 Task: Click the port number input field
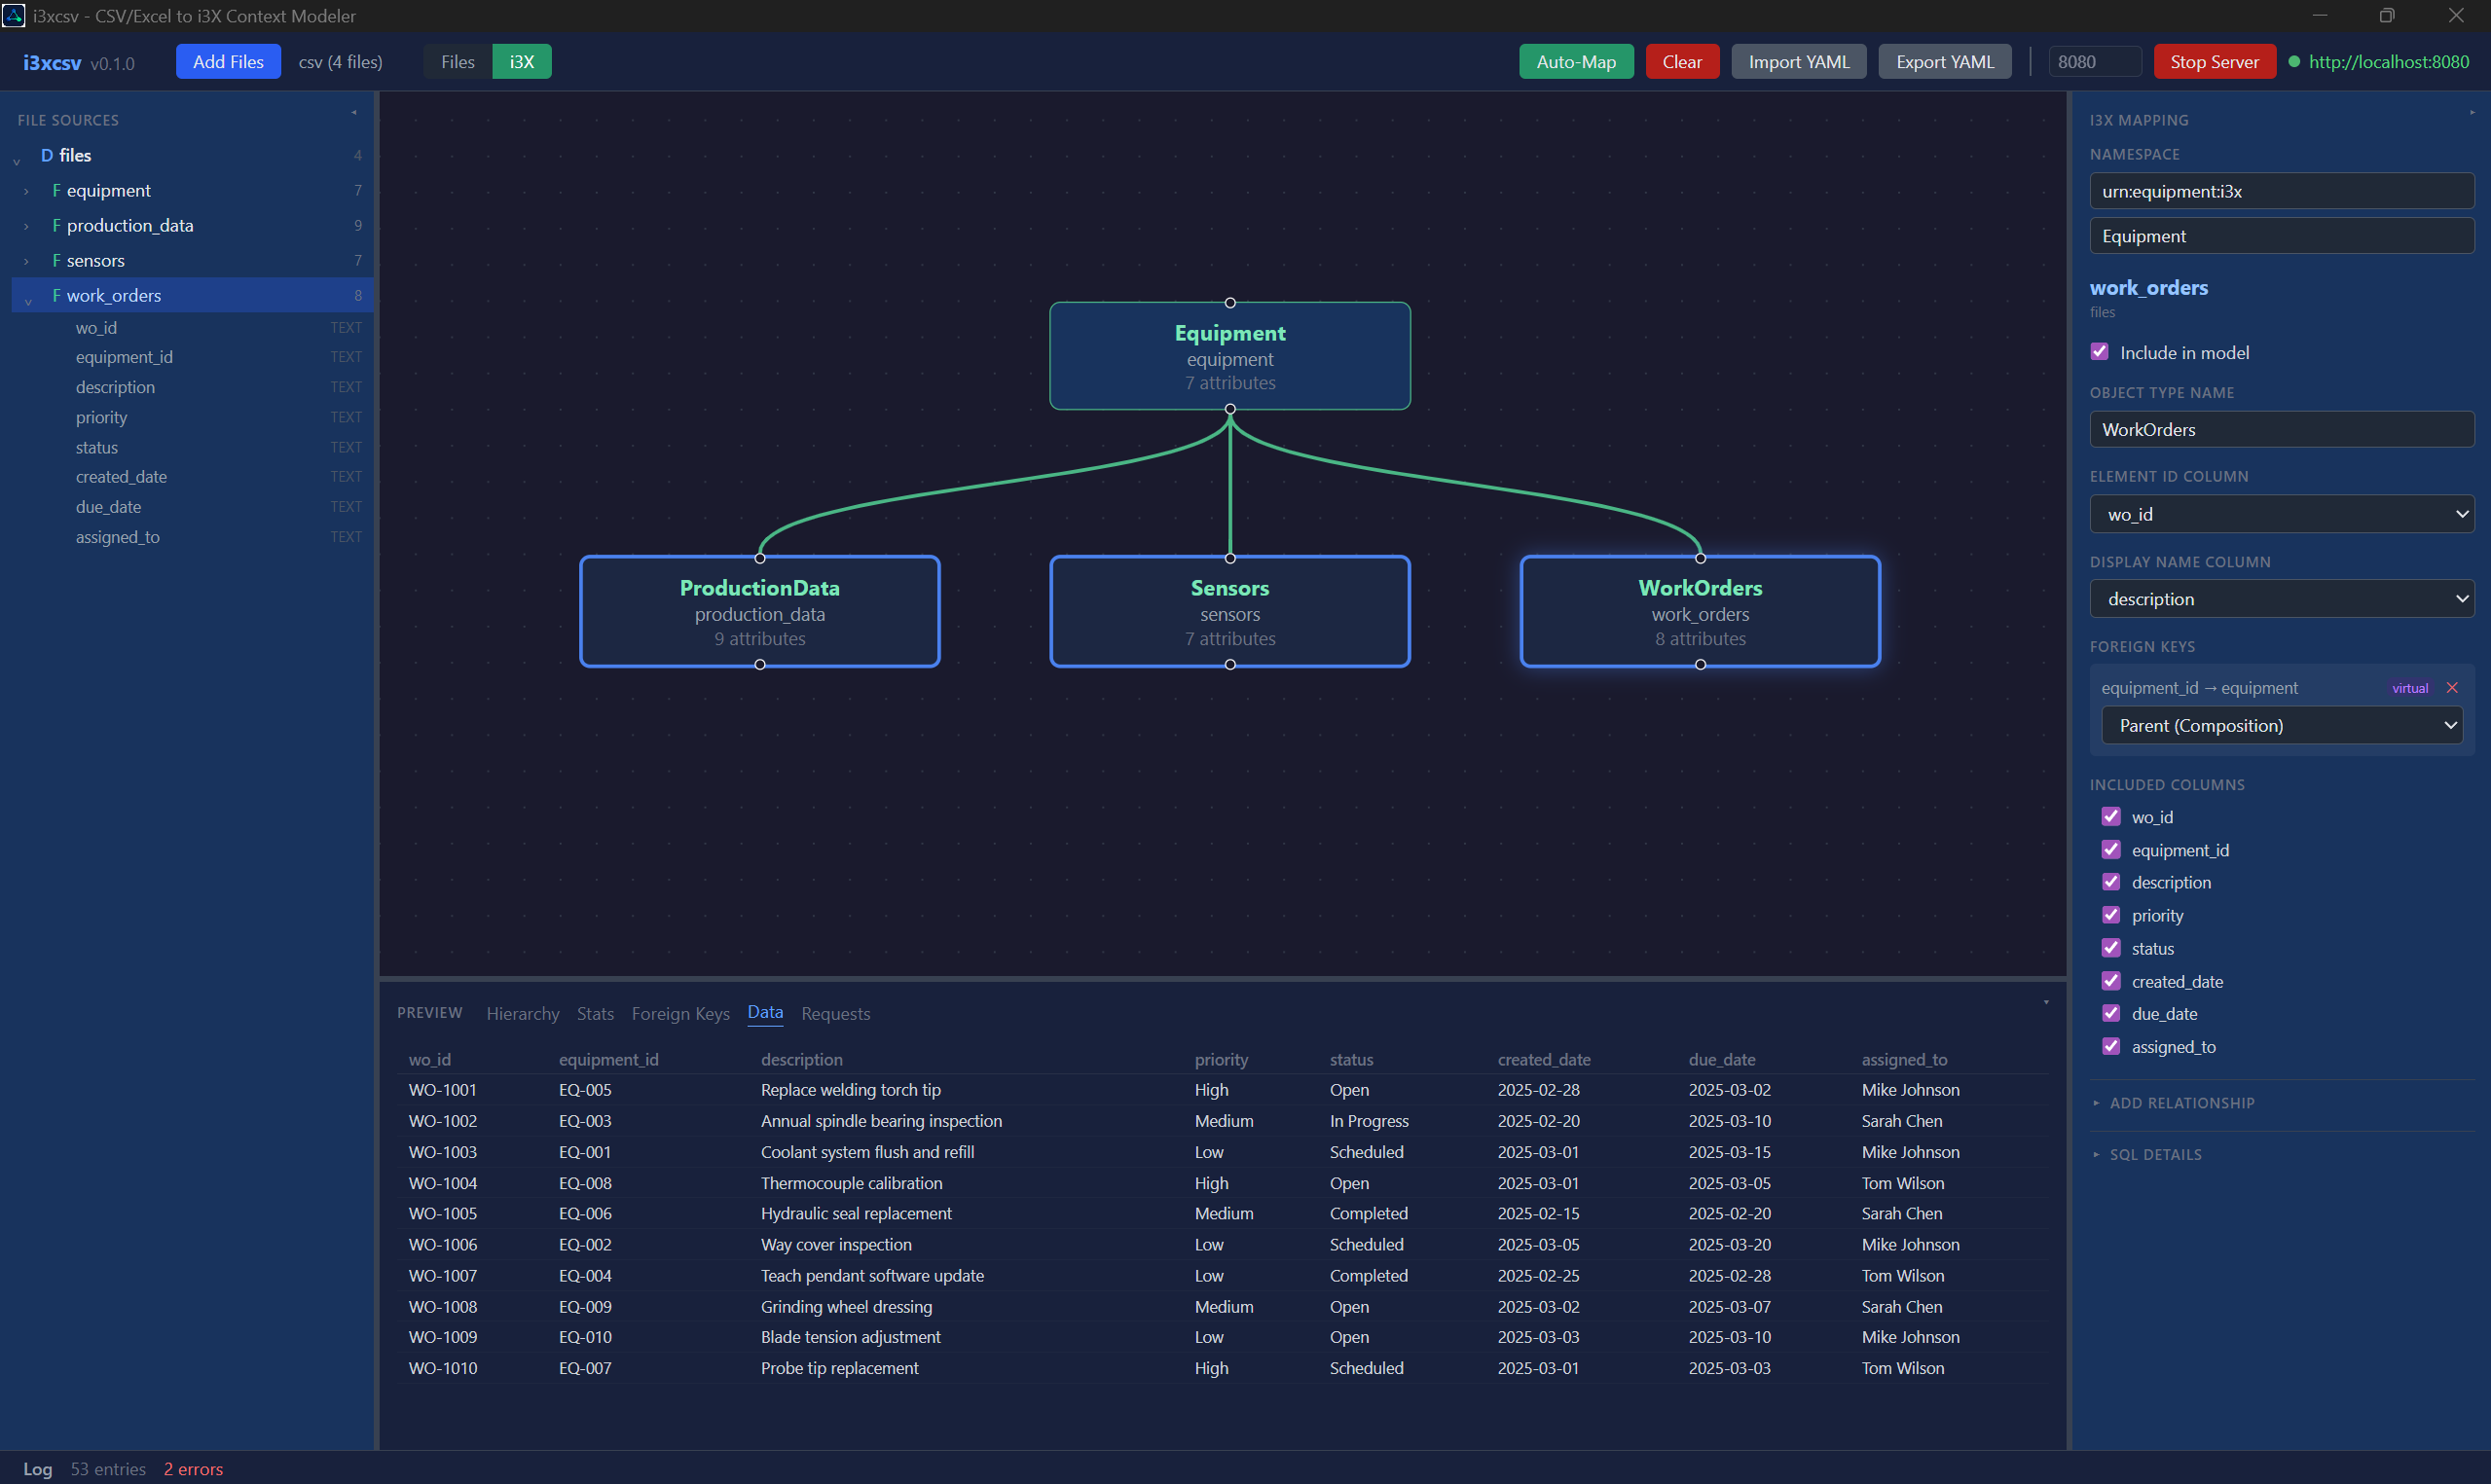coord(2094,61)
